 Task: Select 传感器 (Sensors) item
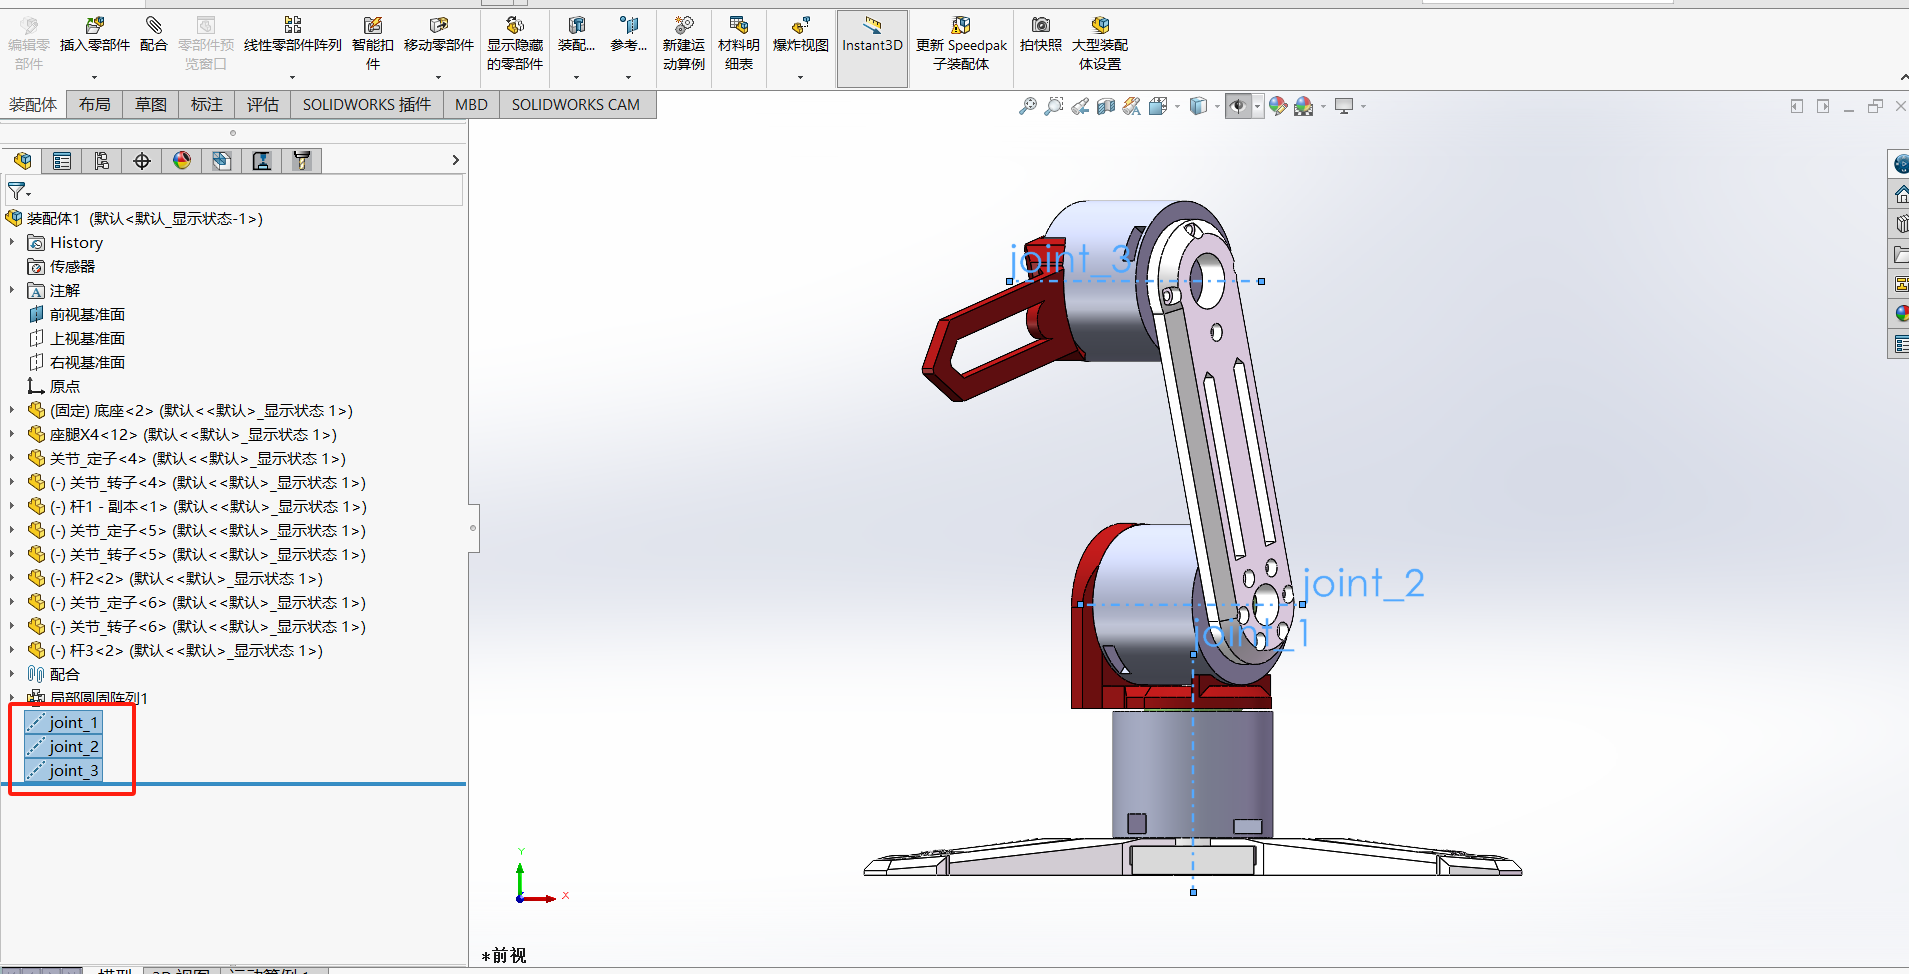62,266
